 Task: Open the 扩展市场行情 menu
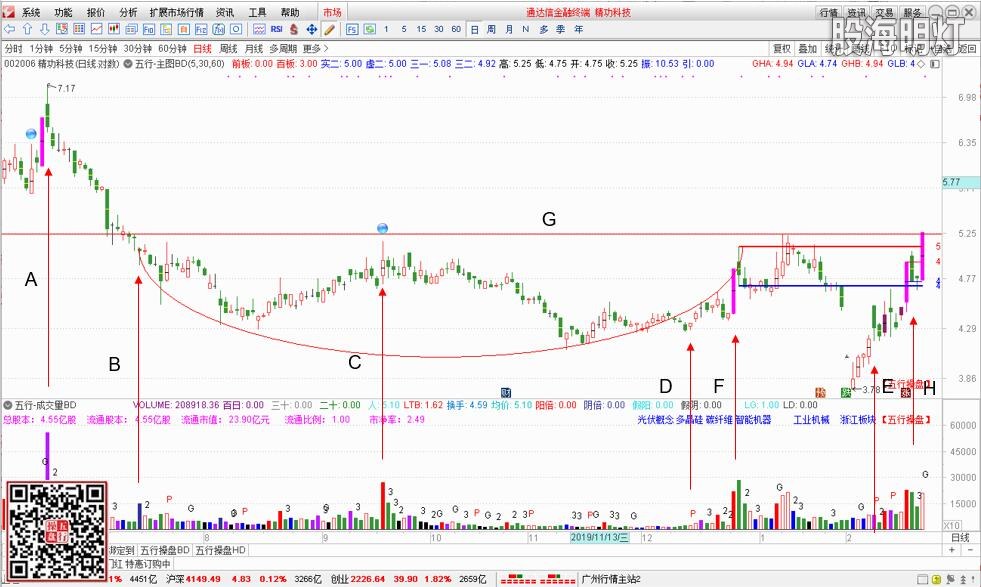176,12
